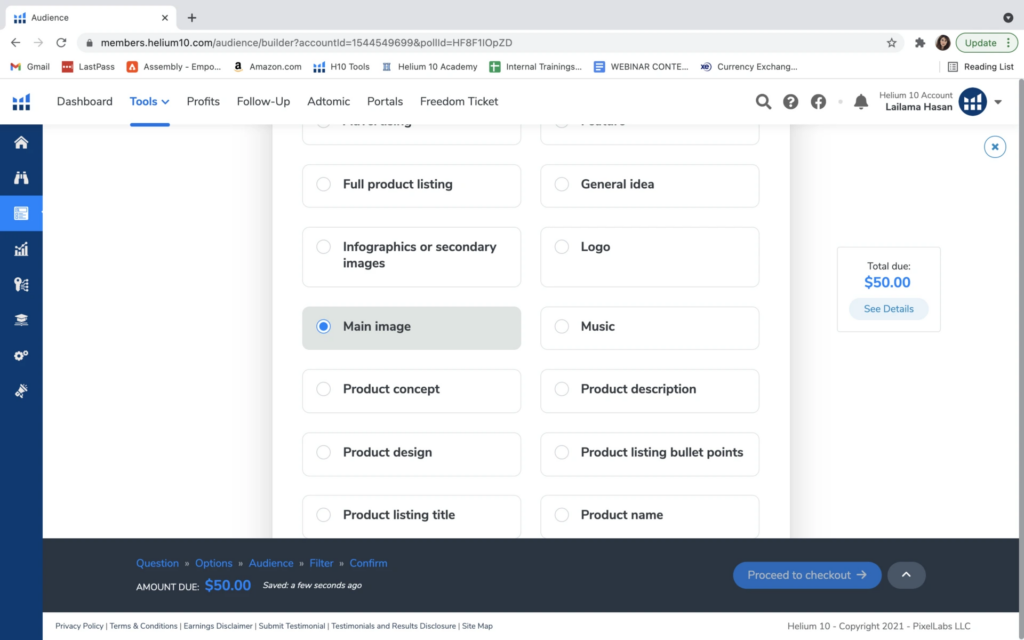Click the Proceed to checkout button
This screenshot has height=640, width=1024.
[x=807, y=575]
